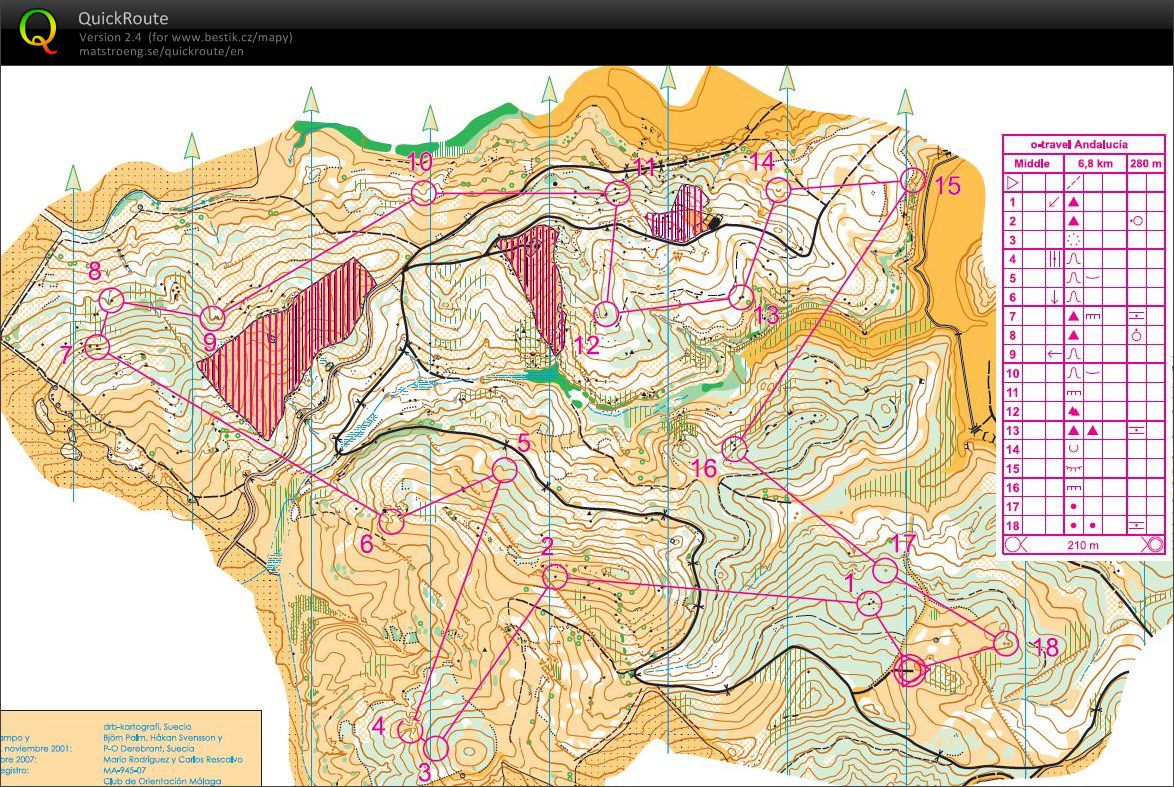The width and height of the screenshot is (1174, 787).
Task: Select control circle 2 on the map
Action: (x=555, y=577)
